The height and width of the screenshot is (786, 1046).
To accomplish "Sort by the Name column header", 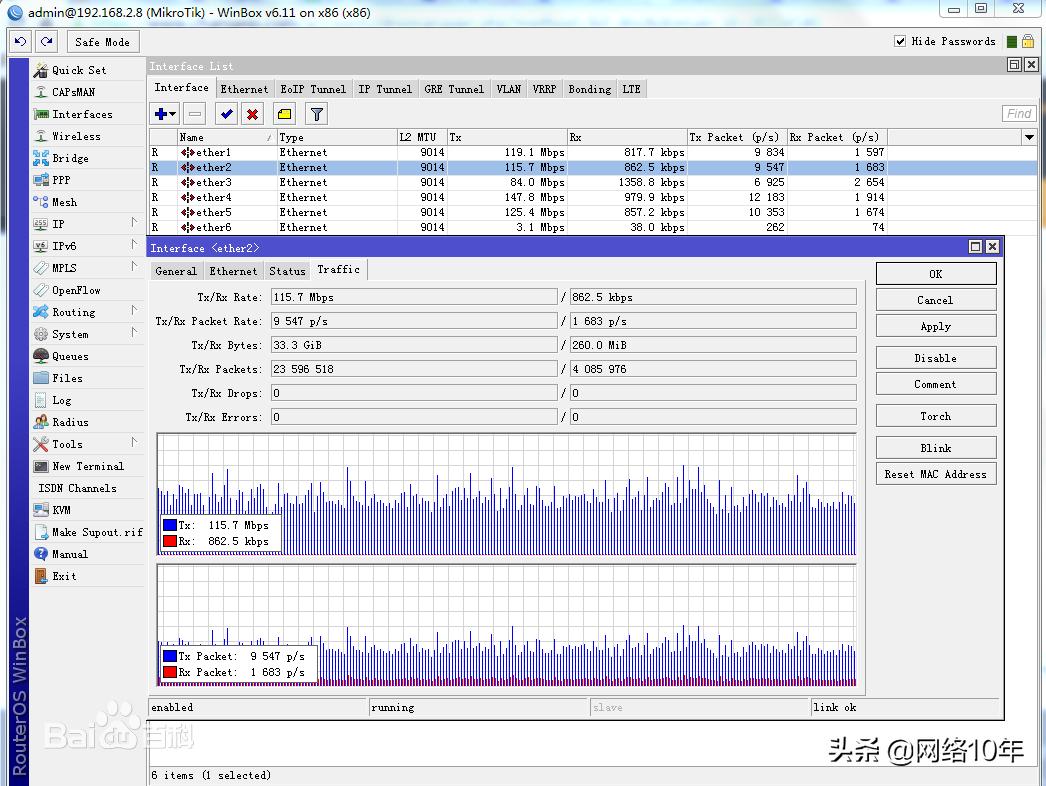I will 226,137.
